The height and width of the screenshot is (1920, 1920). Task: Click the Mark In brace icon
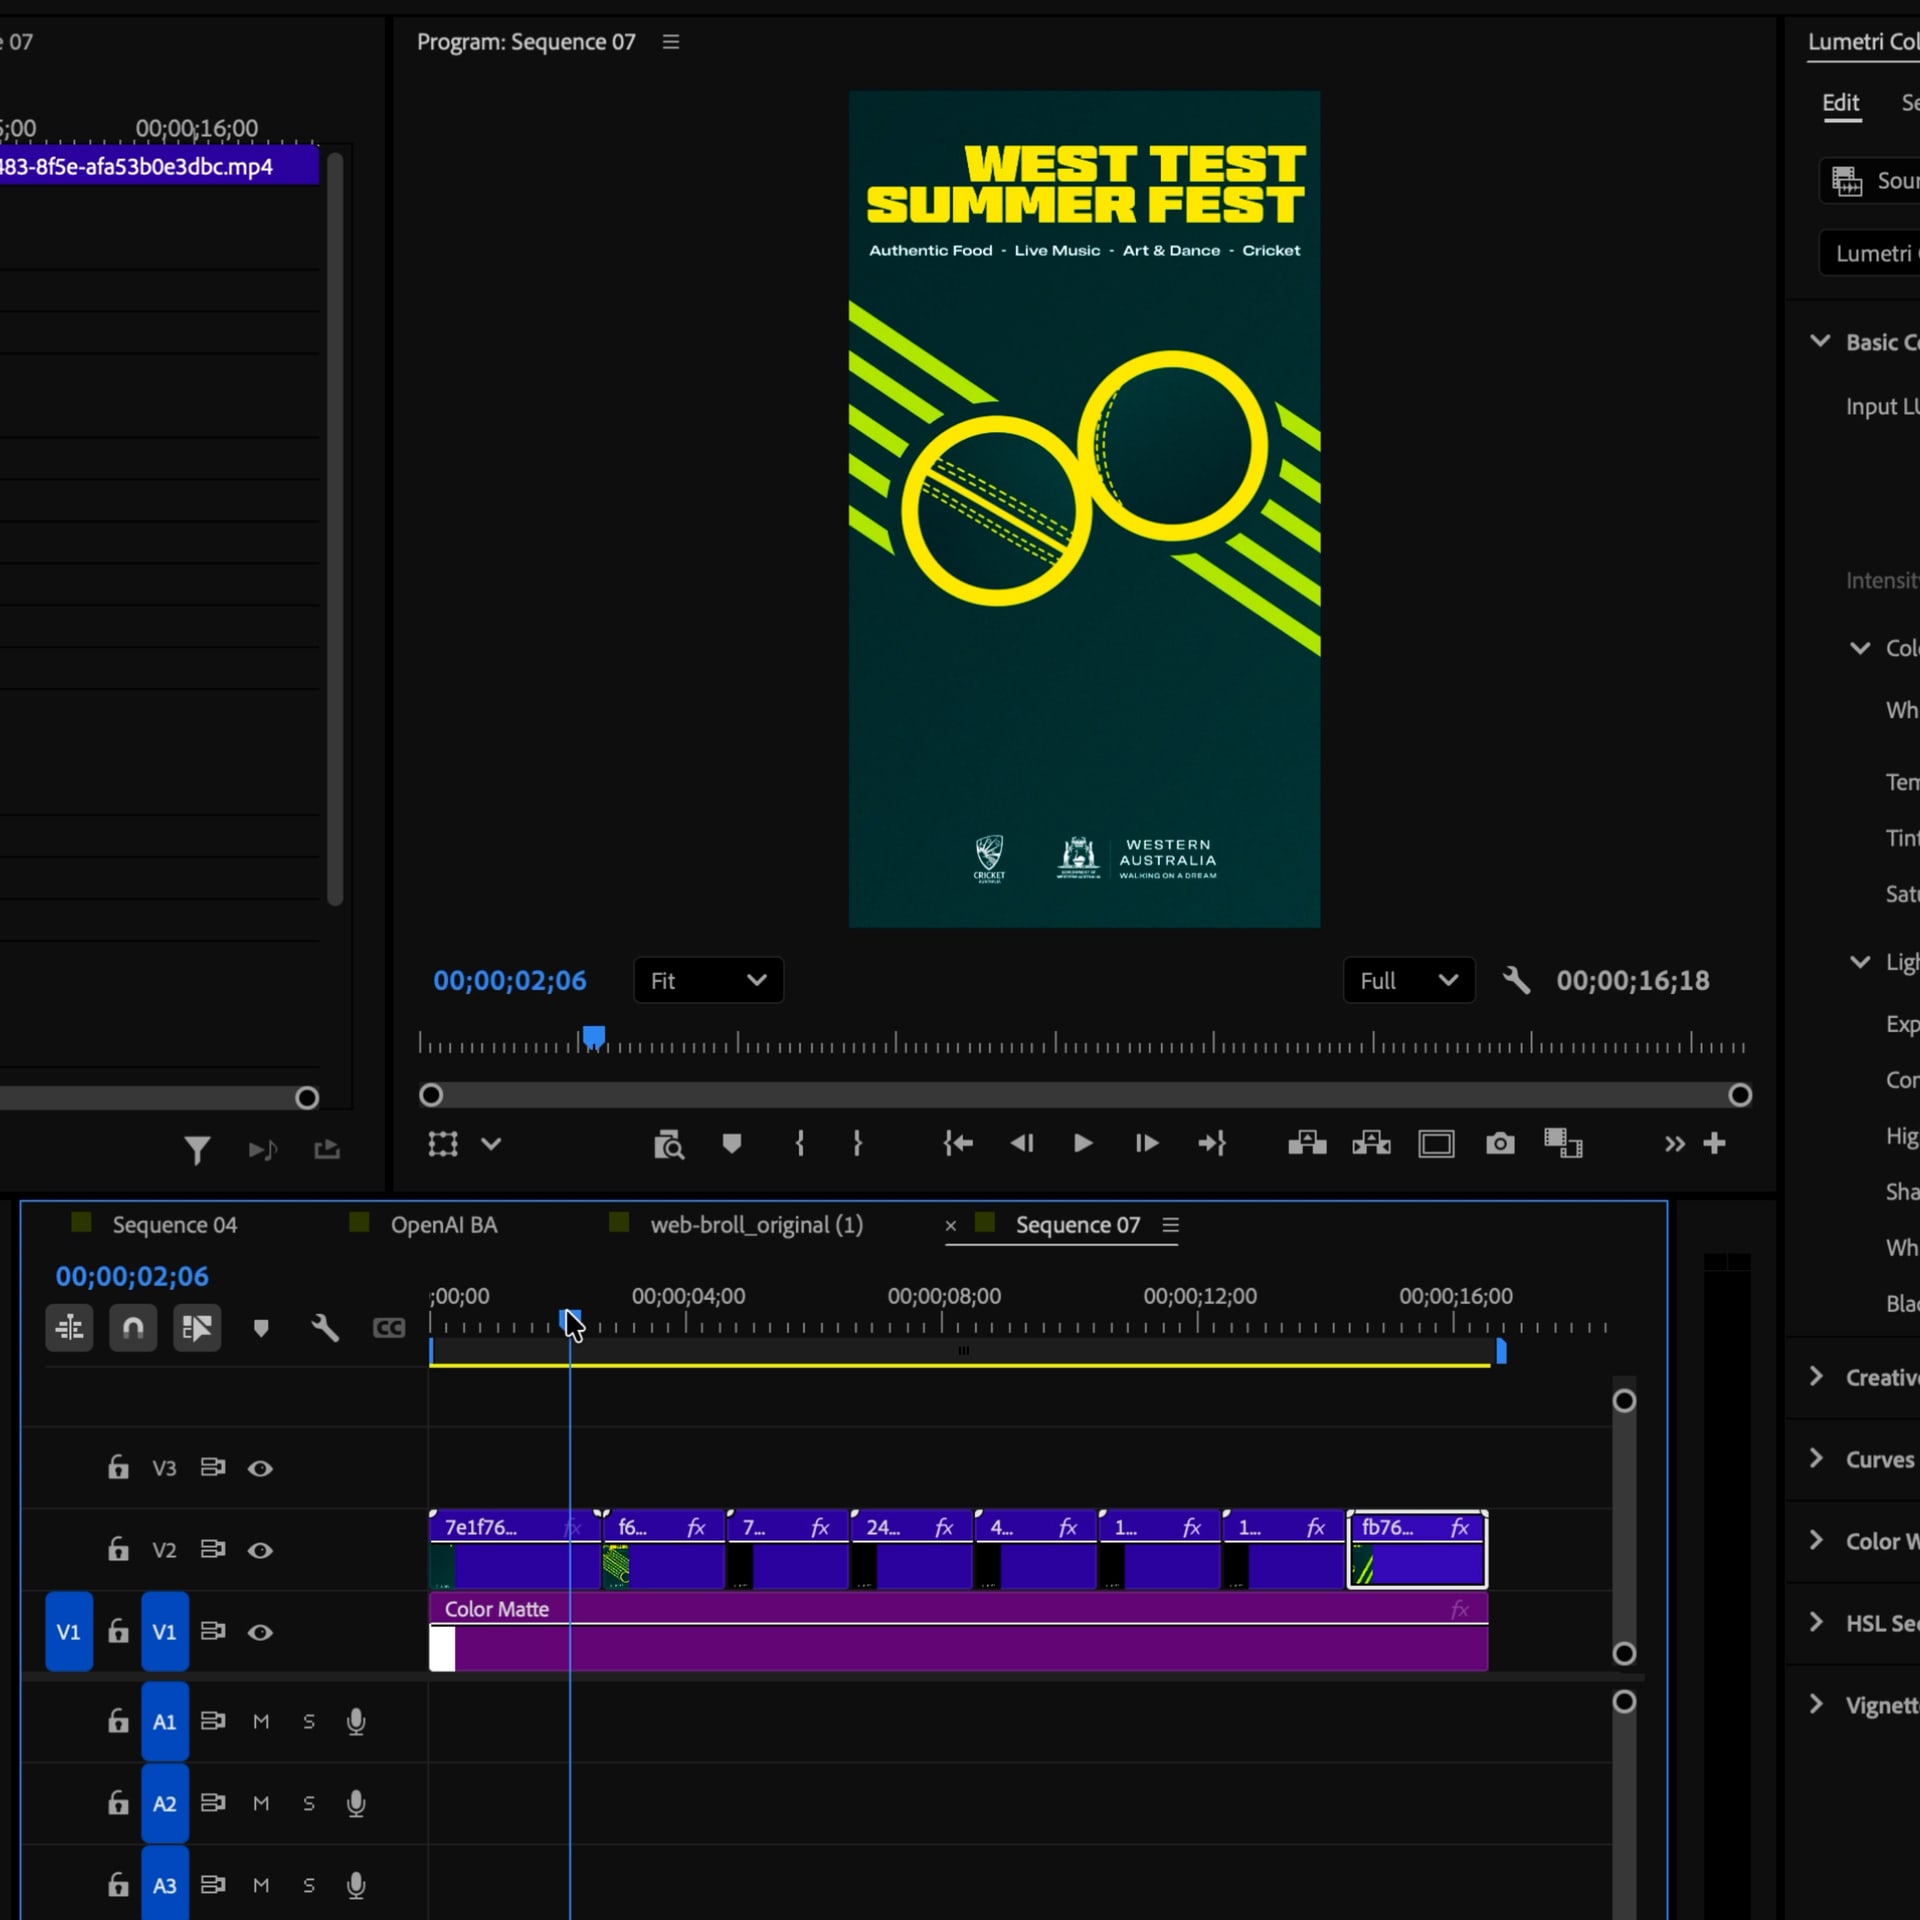(799, 1143)
